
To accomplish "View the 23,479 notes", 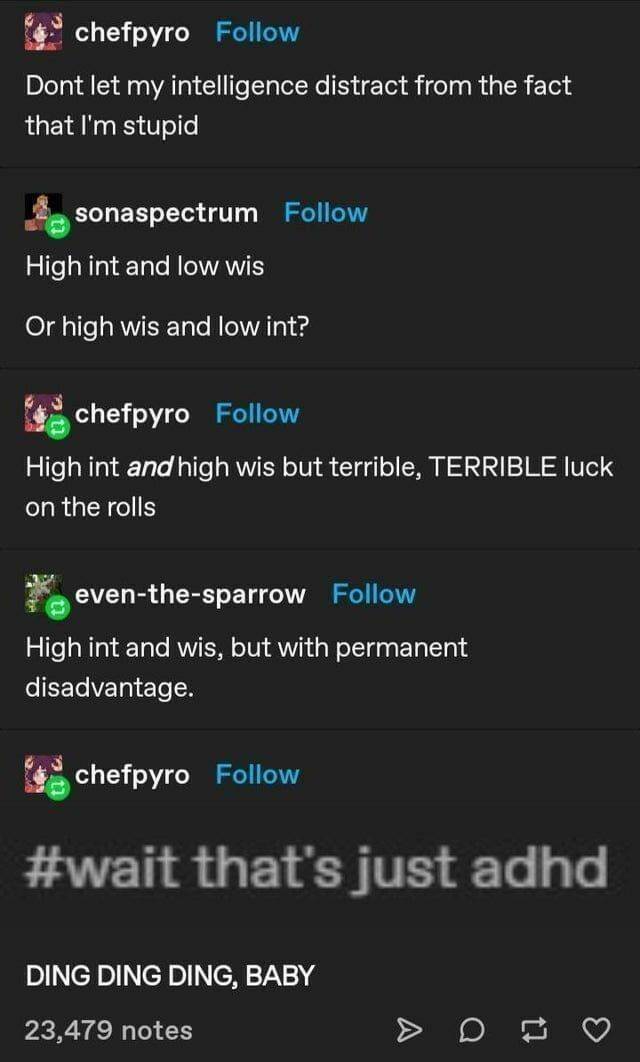I will [108, 1030].
